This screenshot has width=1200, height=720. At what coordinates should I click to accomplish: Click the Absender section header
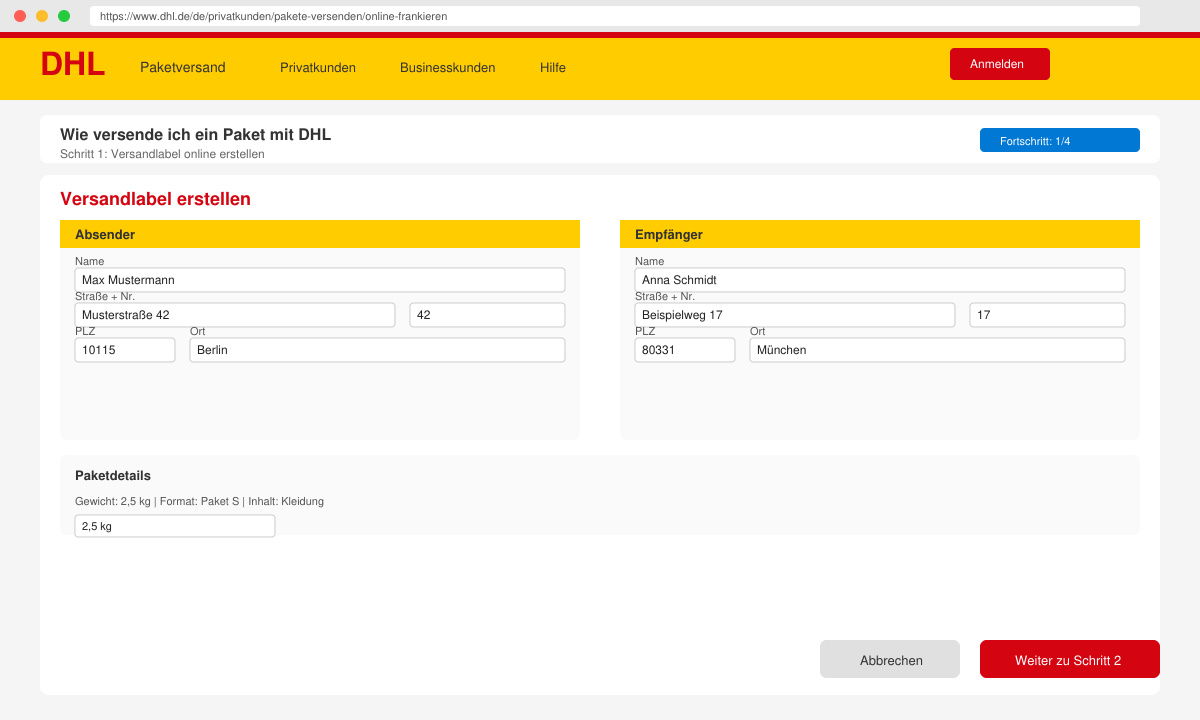[320, 234]
